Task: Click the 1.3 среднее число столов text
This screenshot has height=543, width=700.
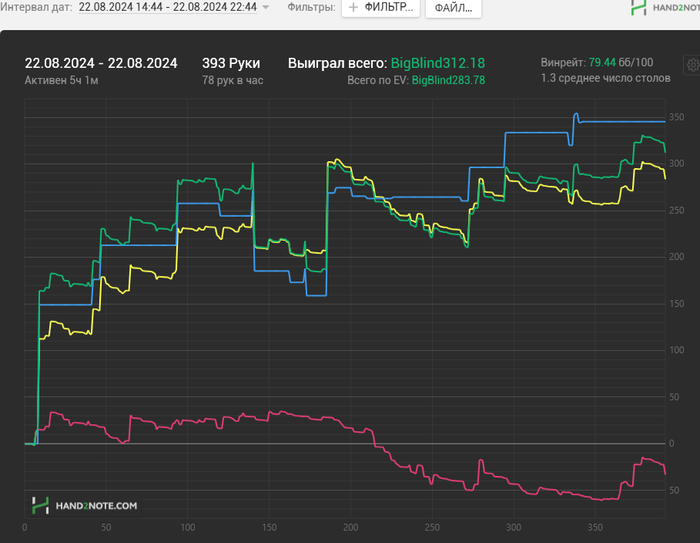Action: pos(605,79)
